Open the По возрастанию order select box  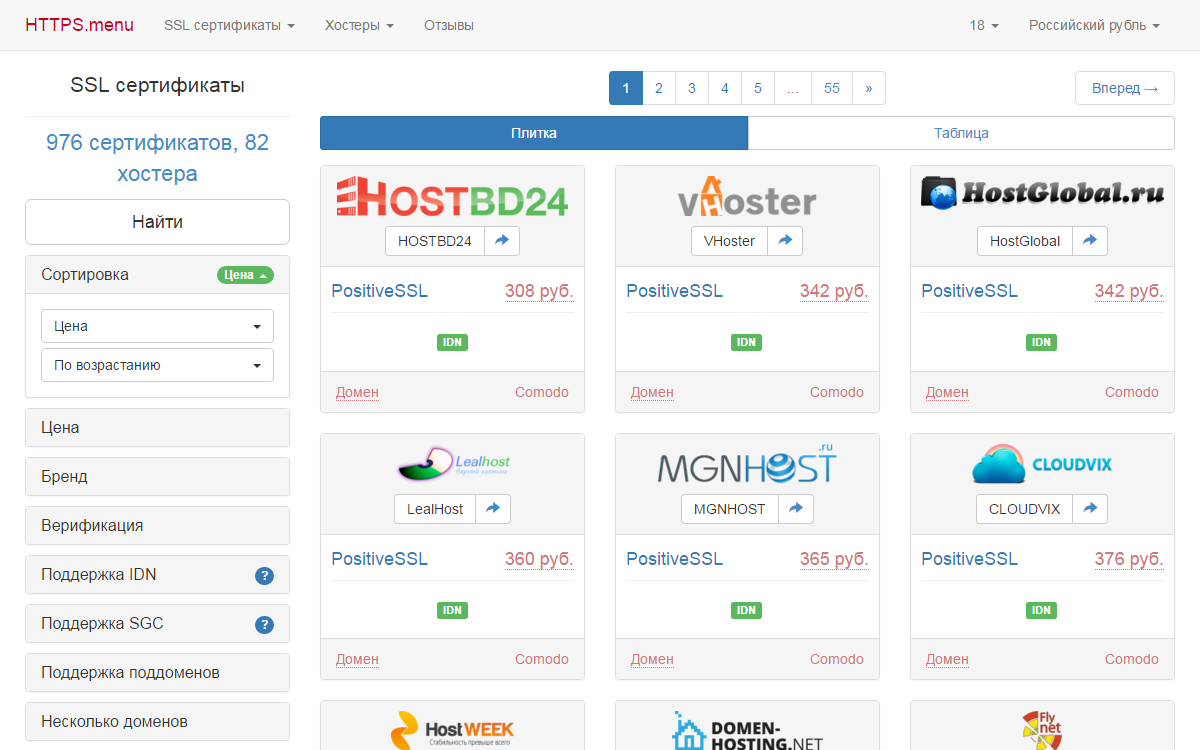[x=157, y=365]
